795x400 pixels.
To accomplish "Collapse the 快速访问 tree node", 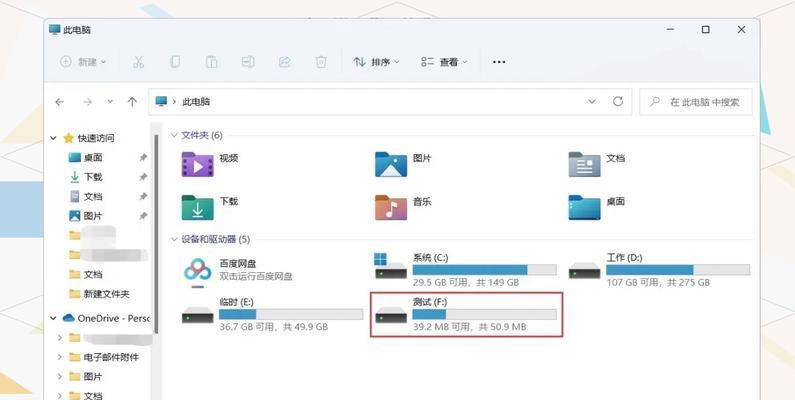I will [55, 138].
